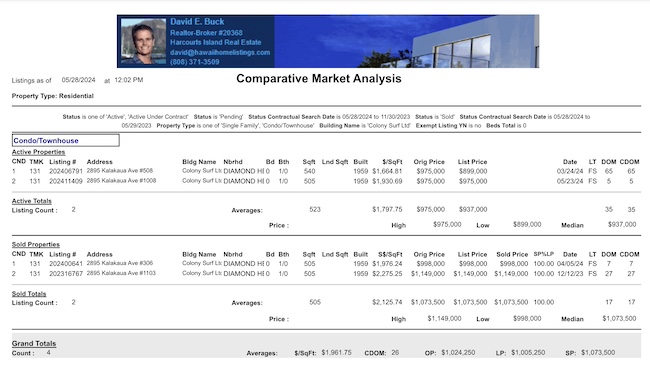Image resolution: width=650 pixels, height=371 pixels.
Task: Click address 2895 Kalakaua Ave #306
Action: point(120,263)
